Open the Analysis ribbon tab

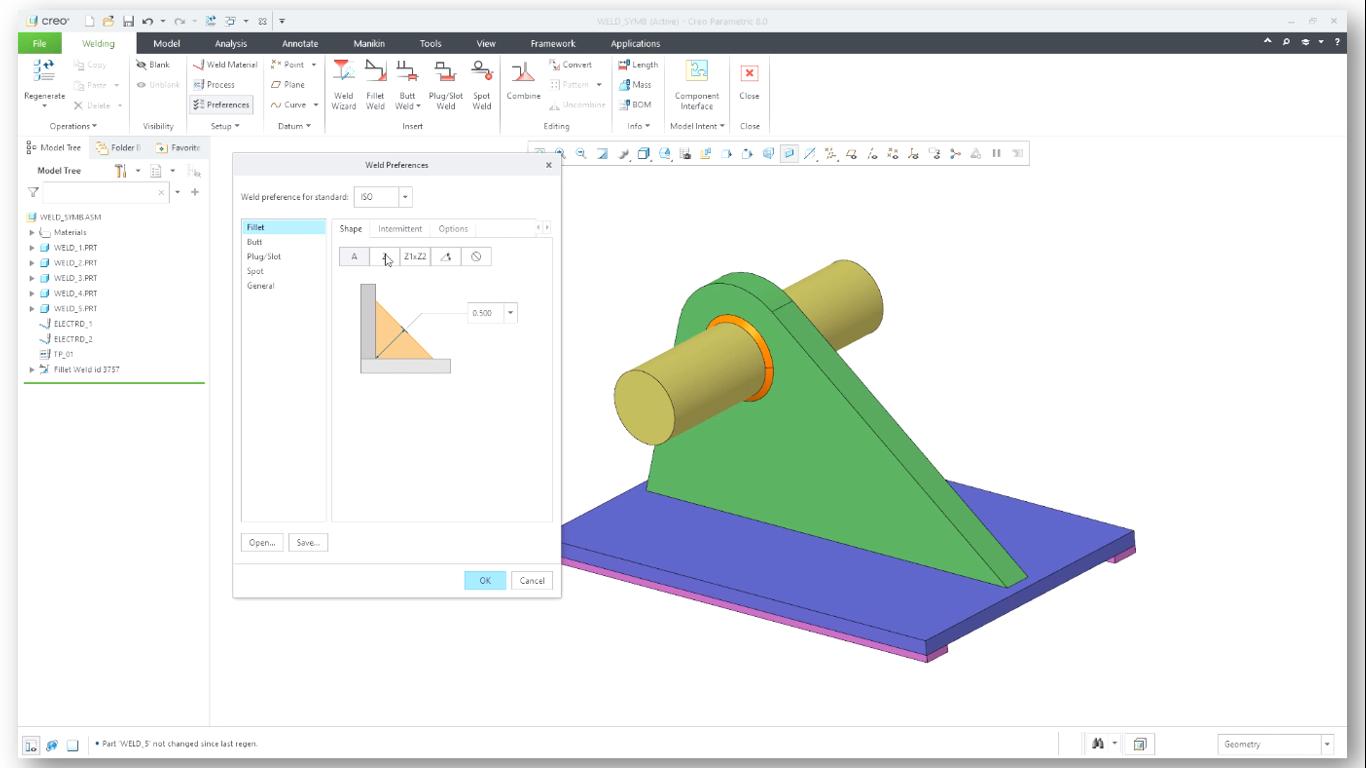tap(230, 43)
